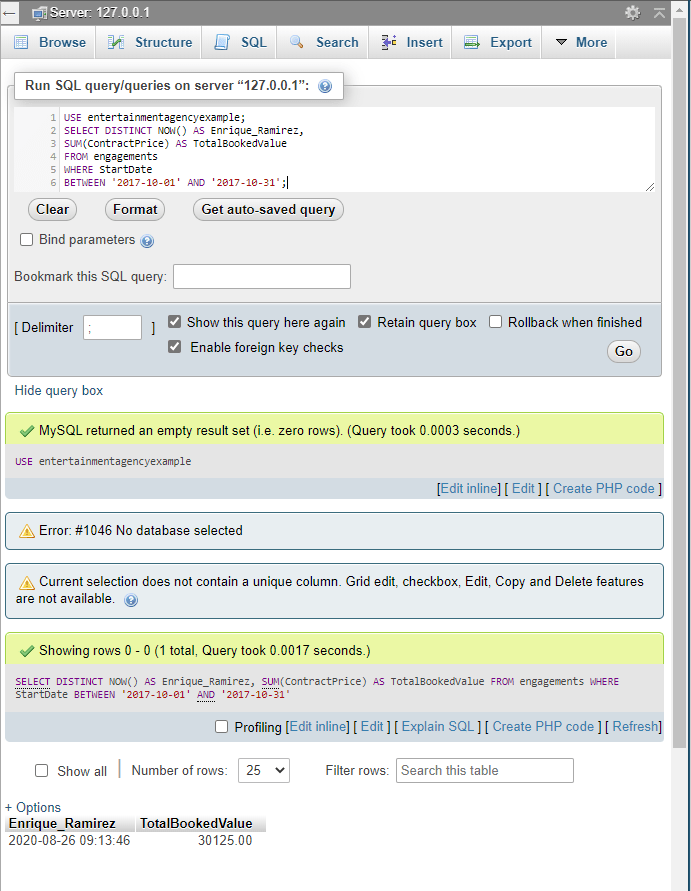Click the Export tab icon
691x891 pixels.
[472, 42]
